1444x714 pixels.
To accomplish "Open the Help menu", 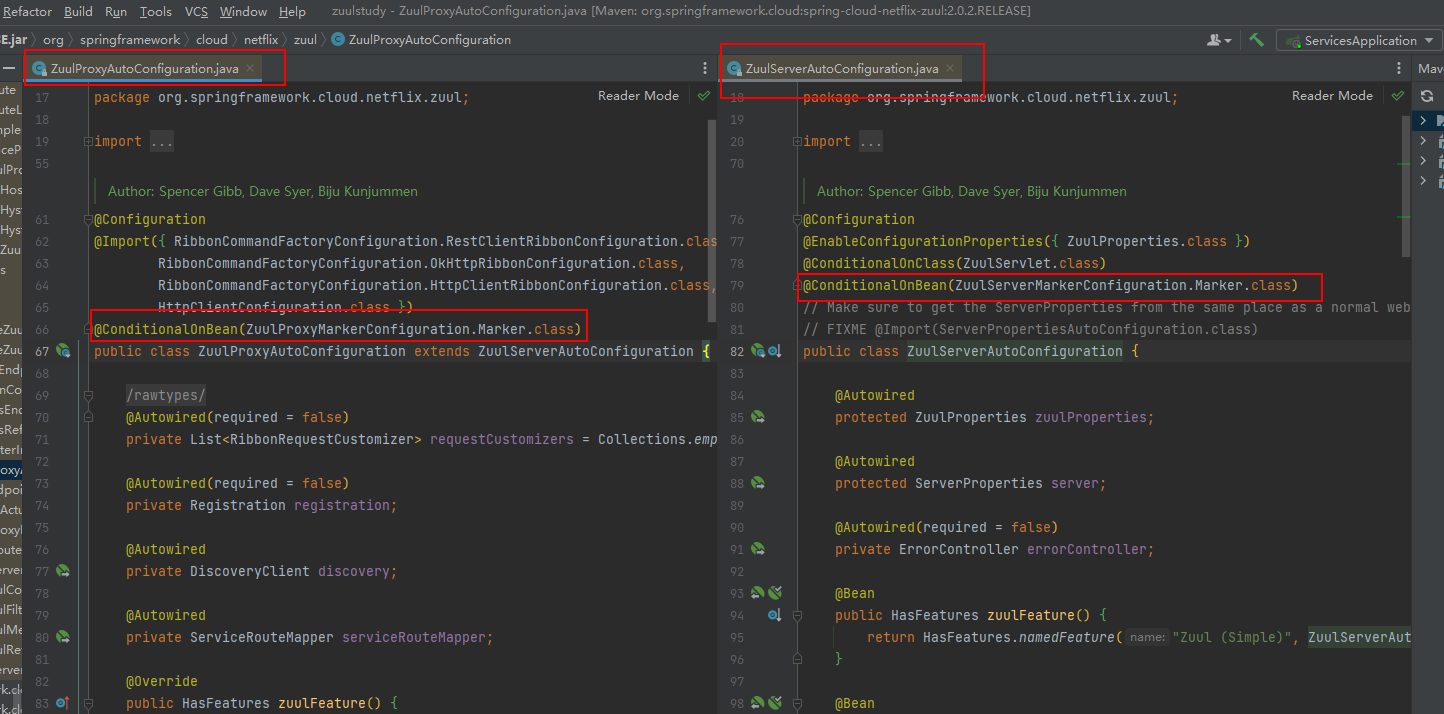I will tap(293, 12).
